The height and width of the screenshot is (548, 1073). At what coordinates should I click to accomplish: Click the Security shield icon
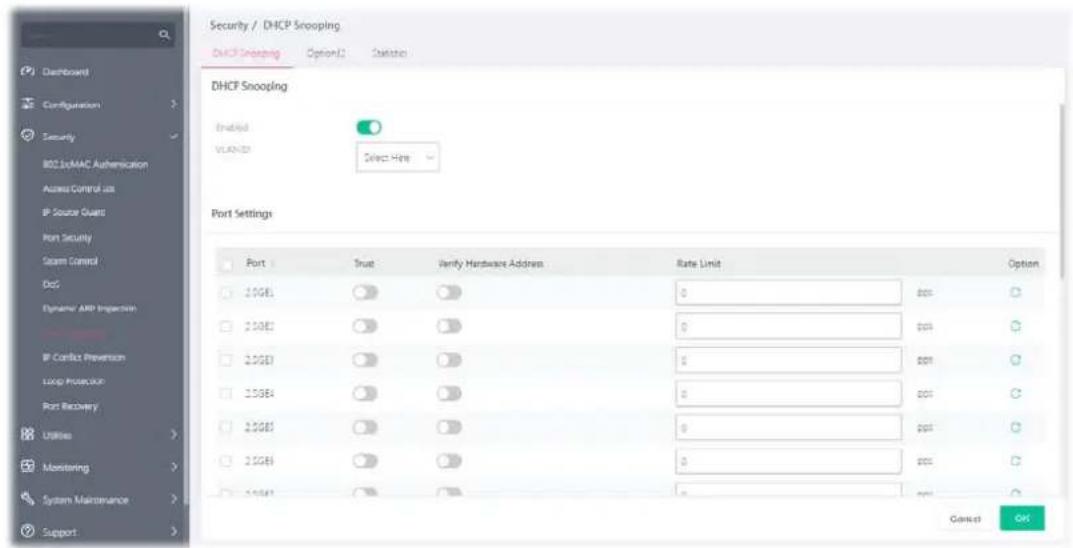29,138
